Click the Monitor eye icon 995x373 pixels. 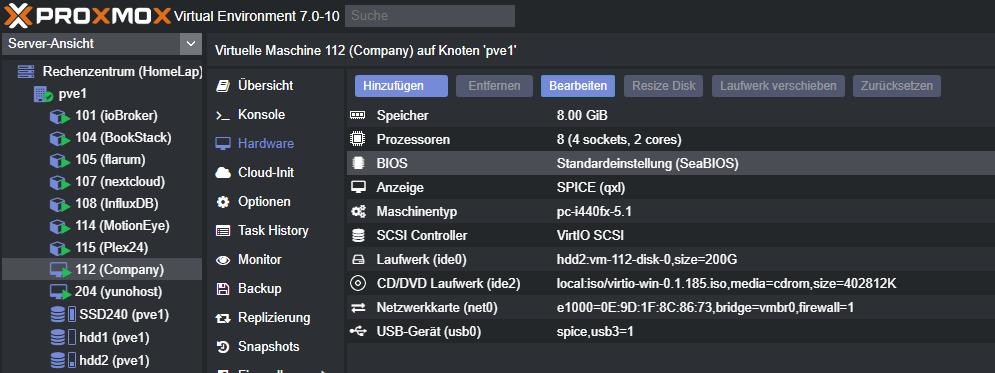tap(223, 260)
